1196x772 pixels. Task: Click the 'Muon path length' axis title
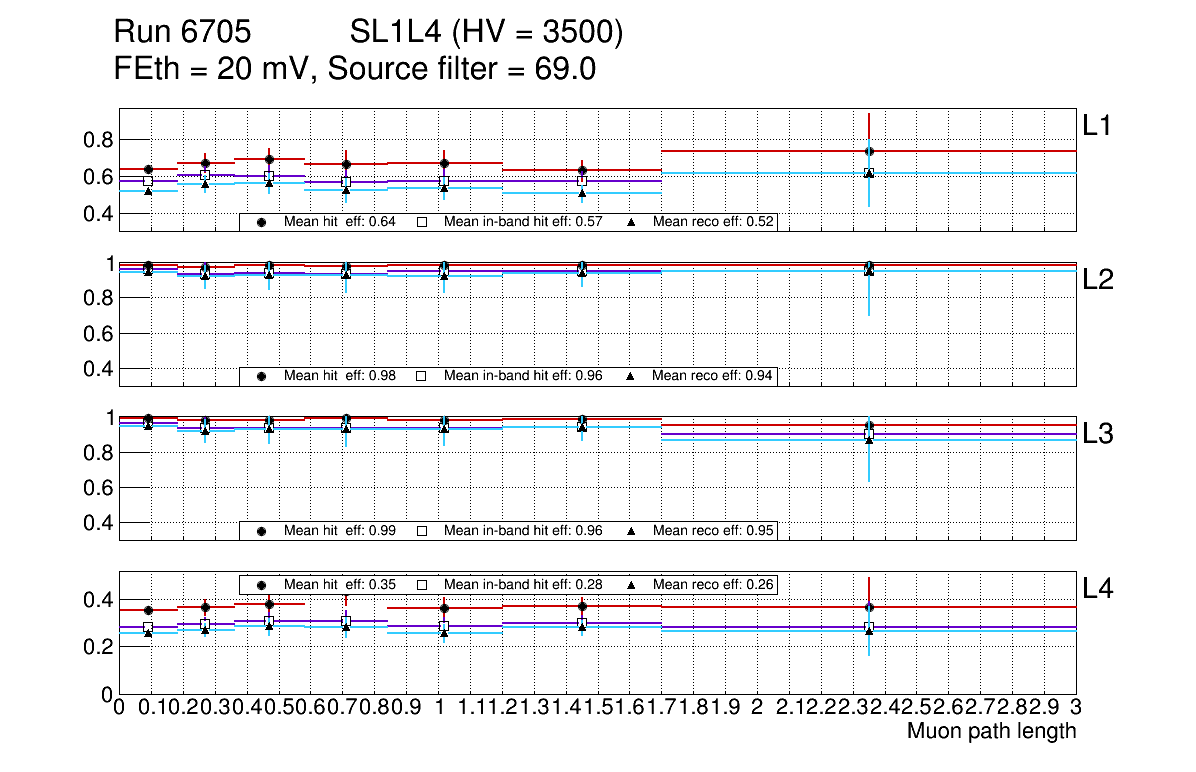click(991, 731)
